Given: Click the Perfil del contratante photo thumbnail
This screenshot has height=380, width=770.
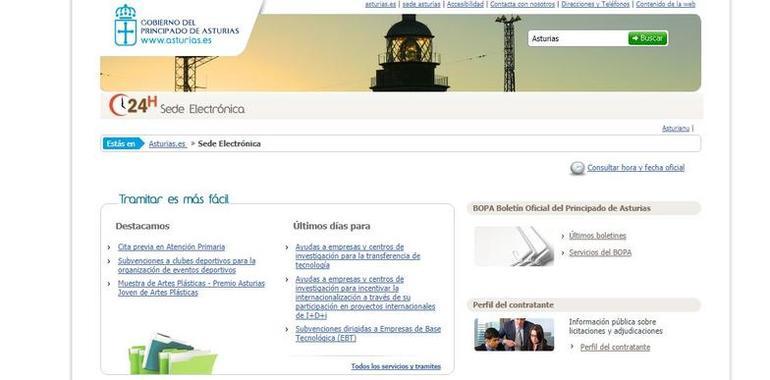Looking at the screenshot, I should [514, 334].
